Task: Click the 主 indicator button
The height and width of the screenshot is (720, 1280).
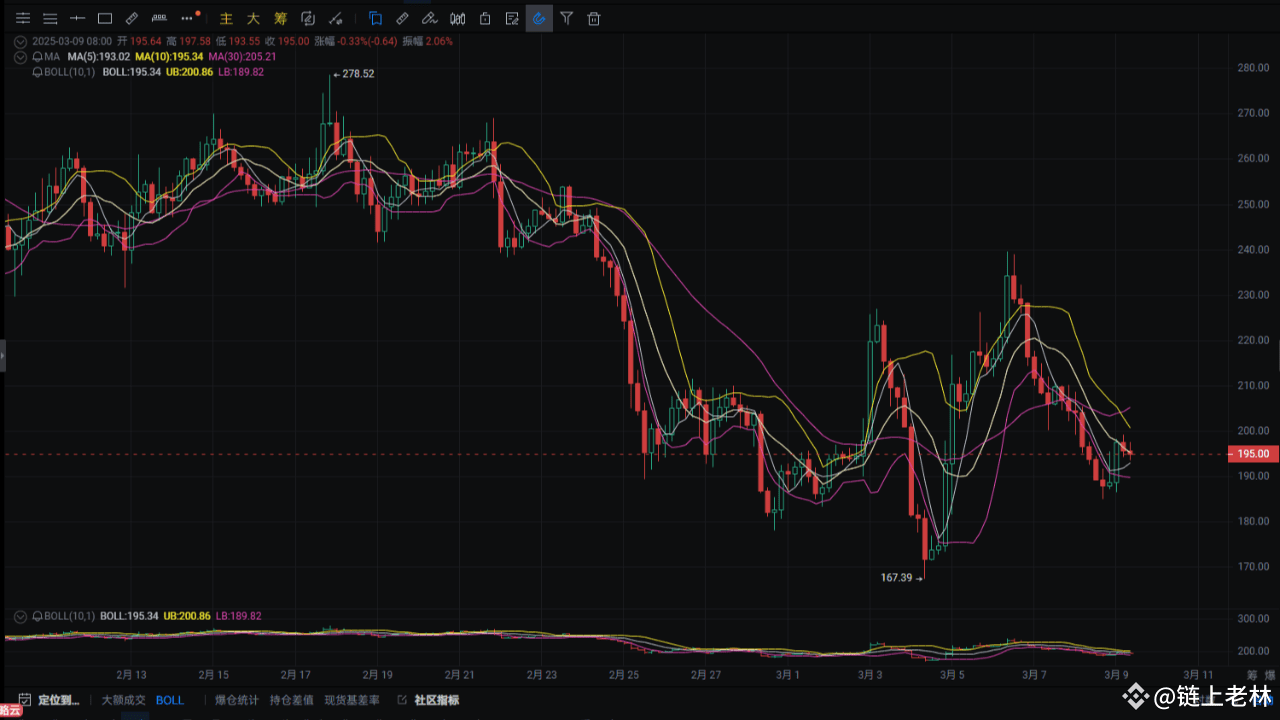Action: click(226, 18)
